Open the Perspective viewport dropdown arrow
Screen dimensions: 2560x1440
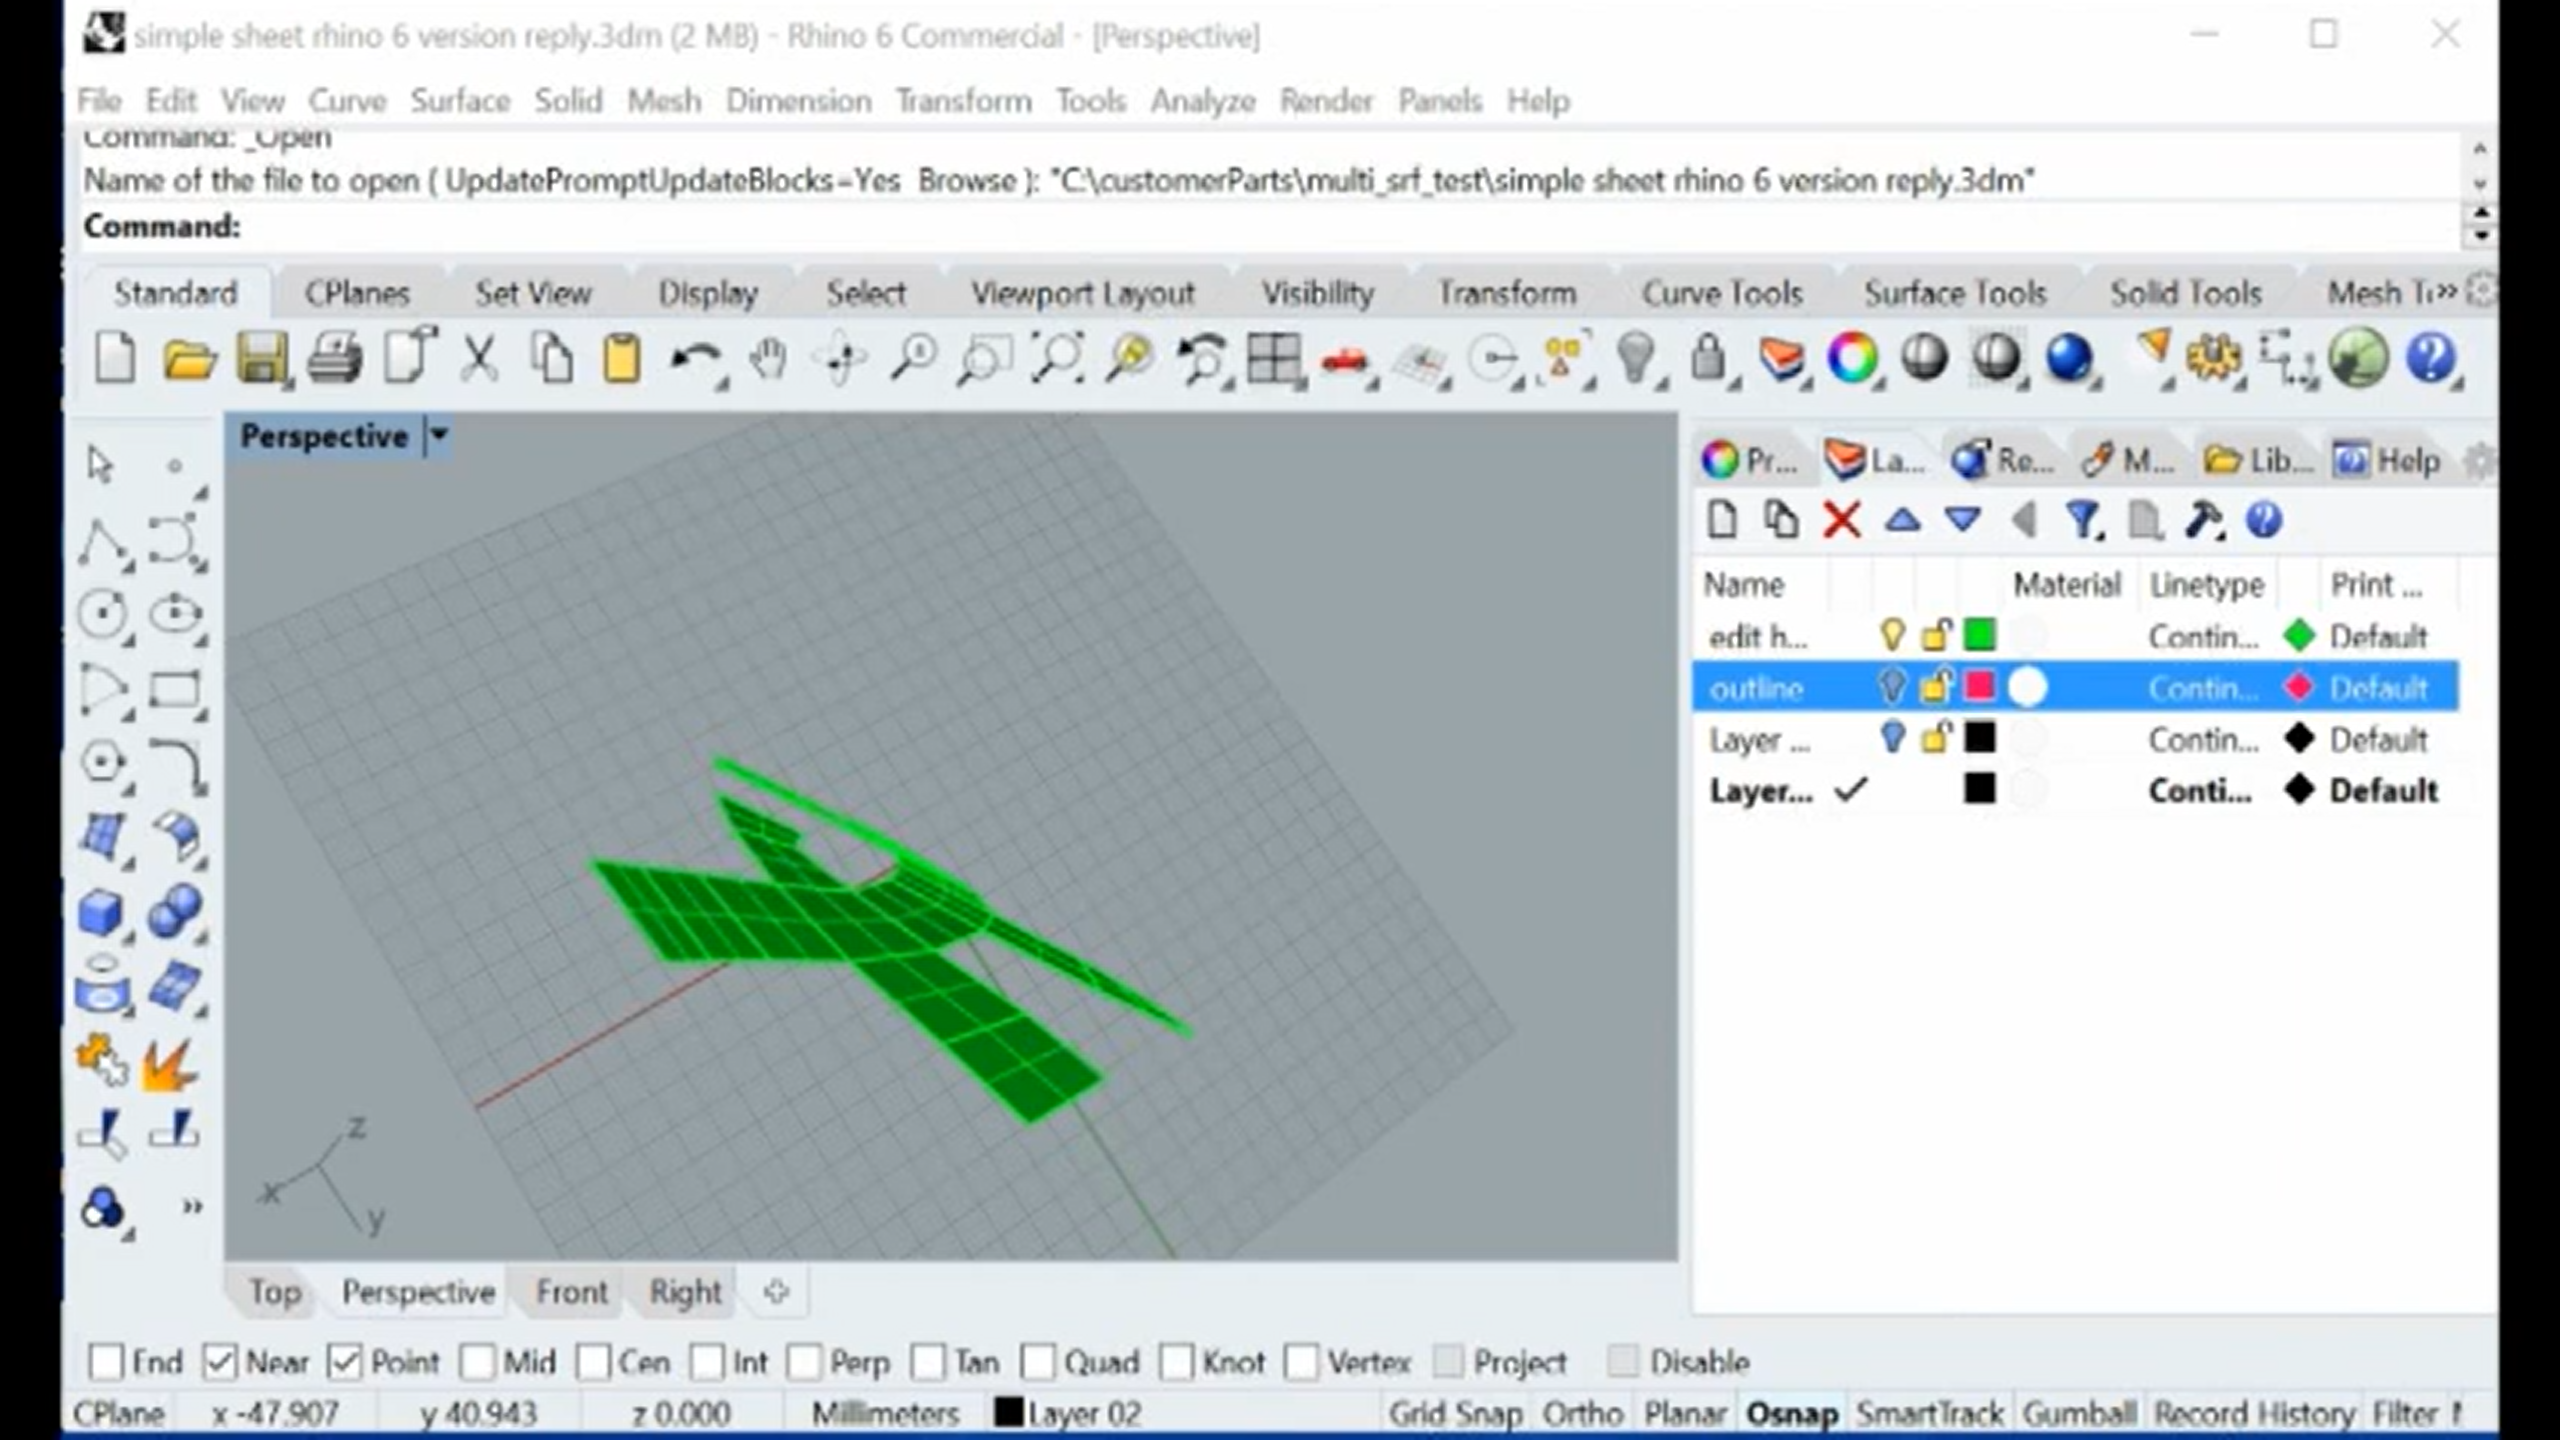pyautogui.click(x=438, y=436)
